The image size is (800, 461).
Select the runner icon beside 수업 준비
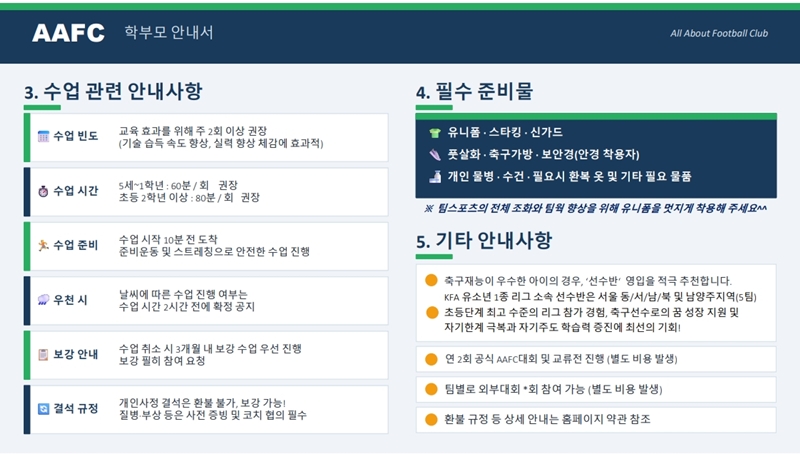[x=43, y=246]
